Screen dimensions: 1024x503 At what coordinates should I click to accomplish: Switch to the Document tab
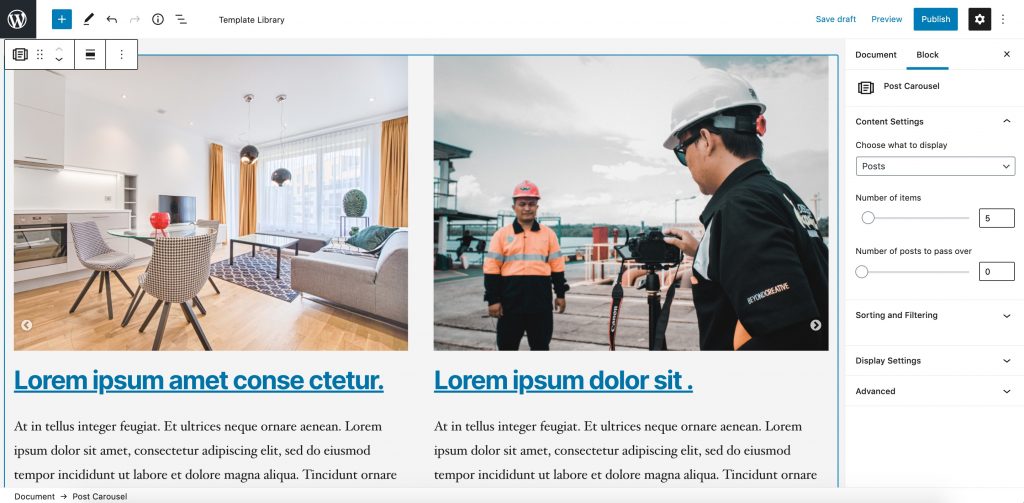[876, 55]
